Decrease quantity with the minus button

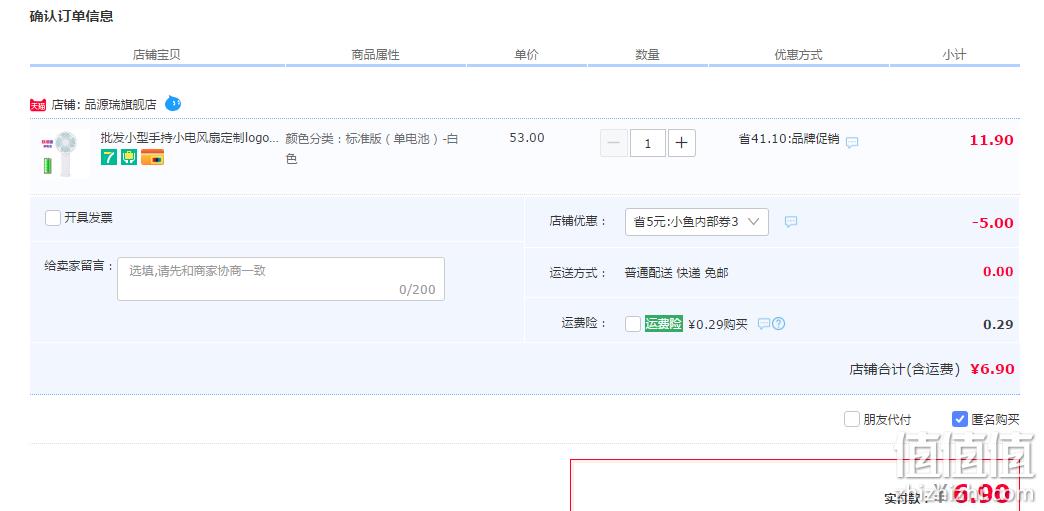pyautogui.click(x=614, y=143)
